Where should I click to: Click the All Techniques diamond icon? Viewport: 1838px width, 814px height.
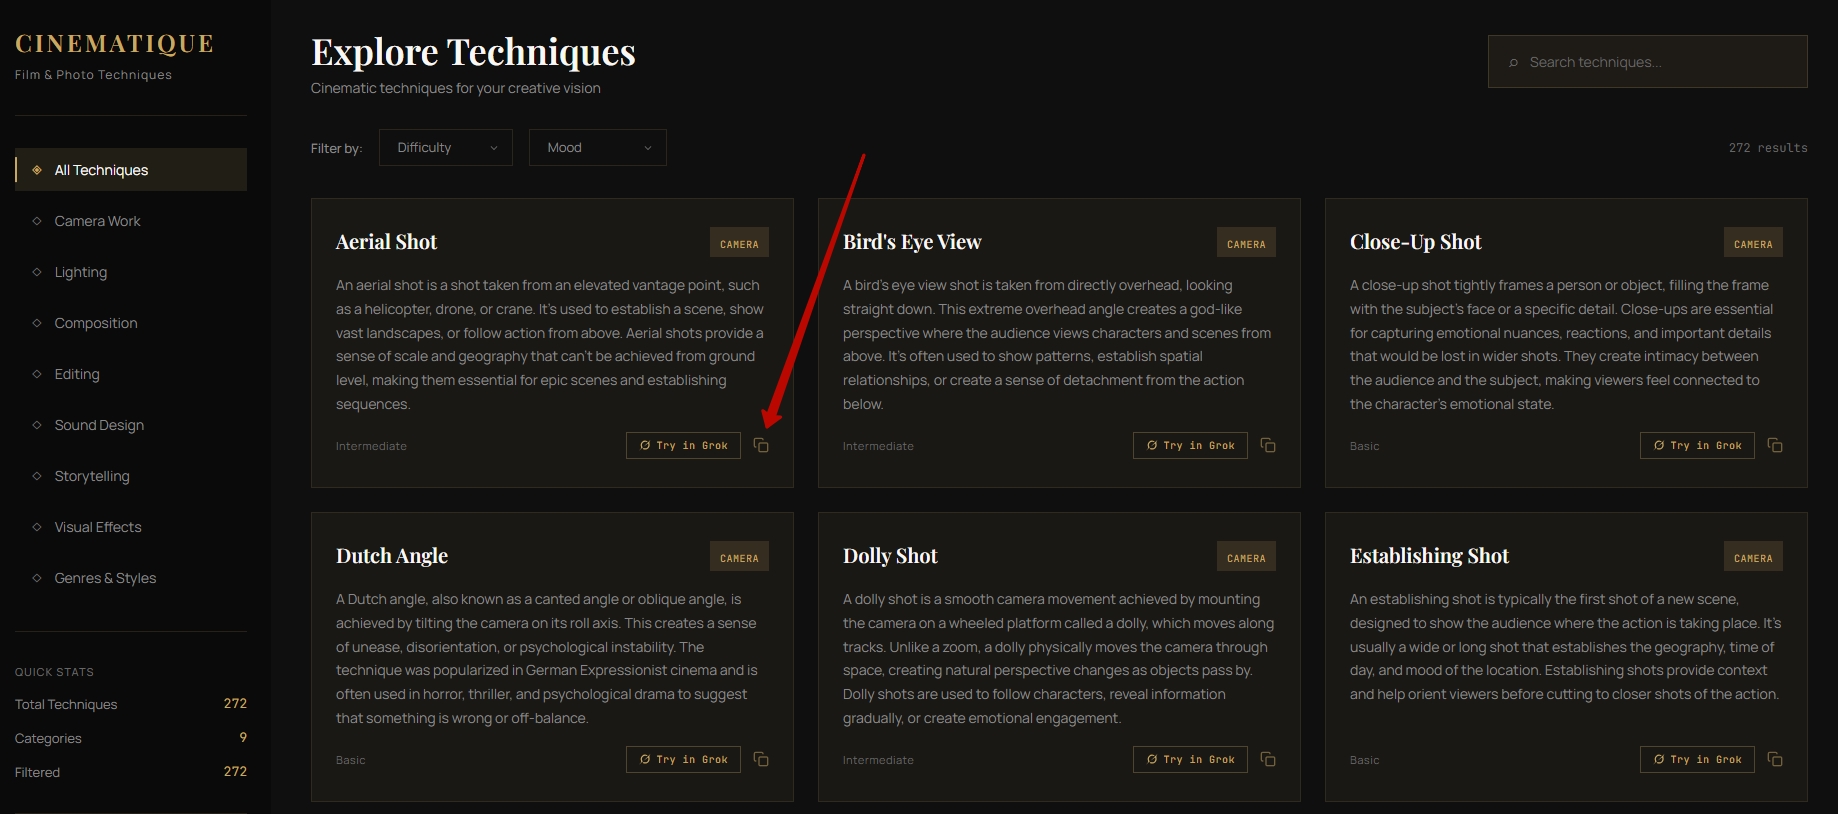coord(37,170)
